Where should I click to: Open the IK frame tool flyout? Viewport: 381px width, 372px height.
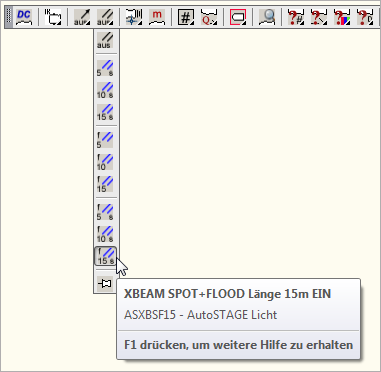click(x=53, y=17)
